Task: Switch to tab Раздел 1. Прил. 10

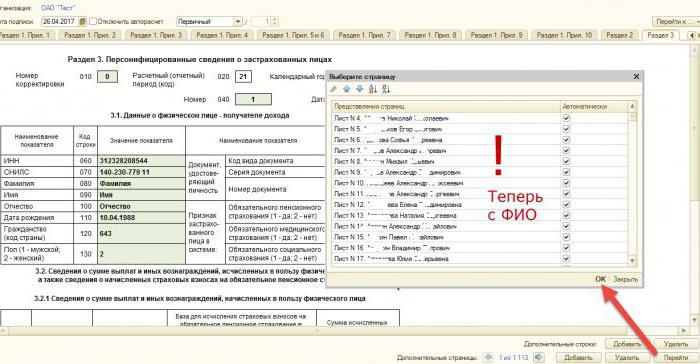Action: [564, 35]
